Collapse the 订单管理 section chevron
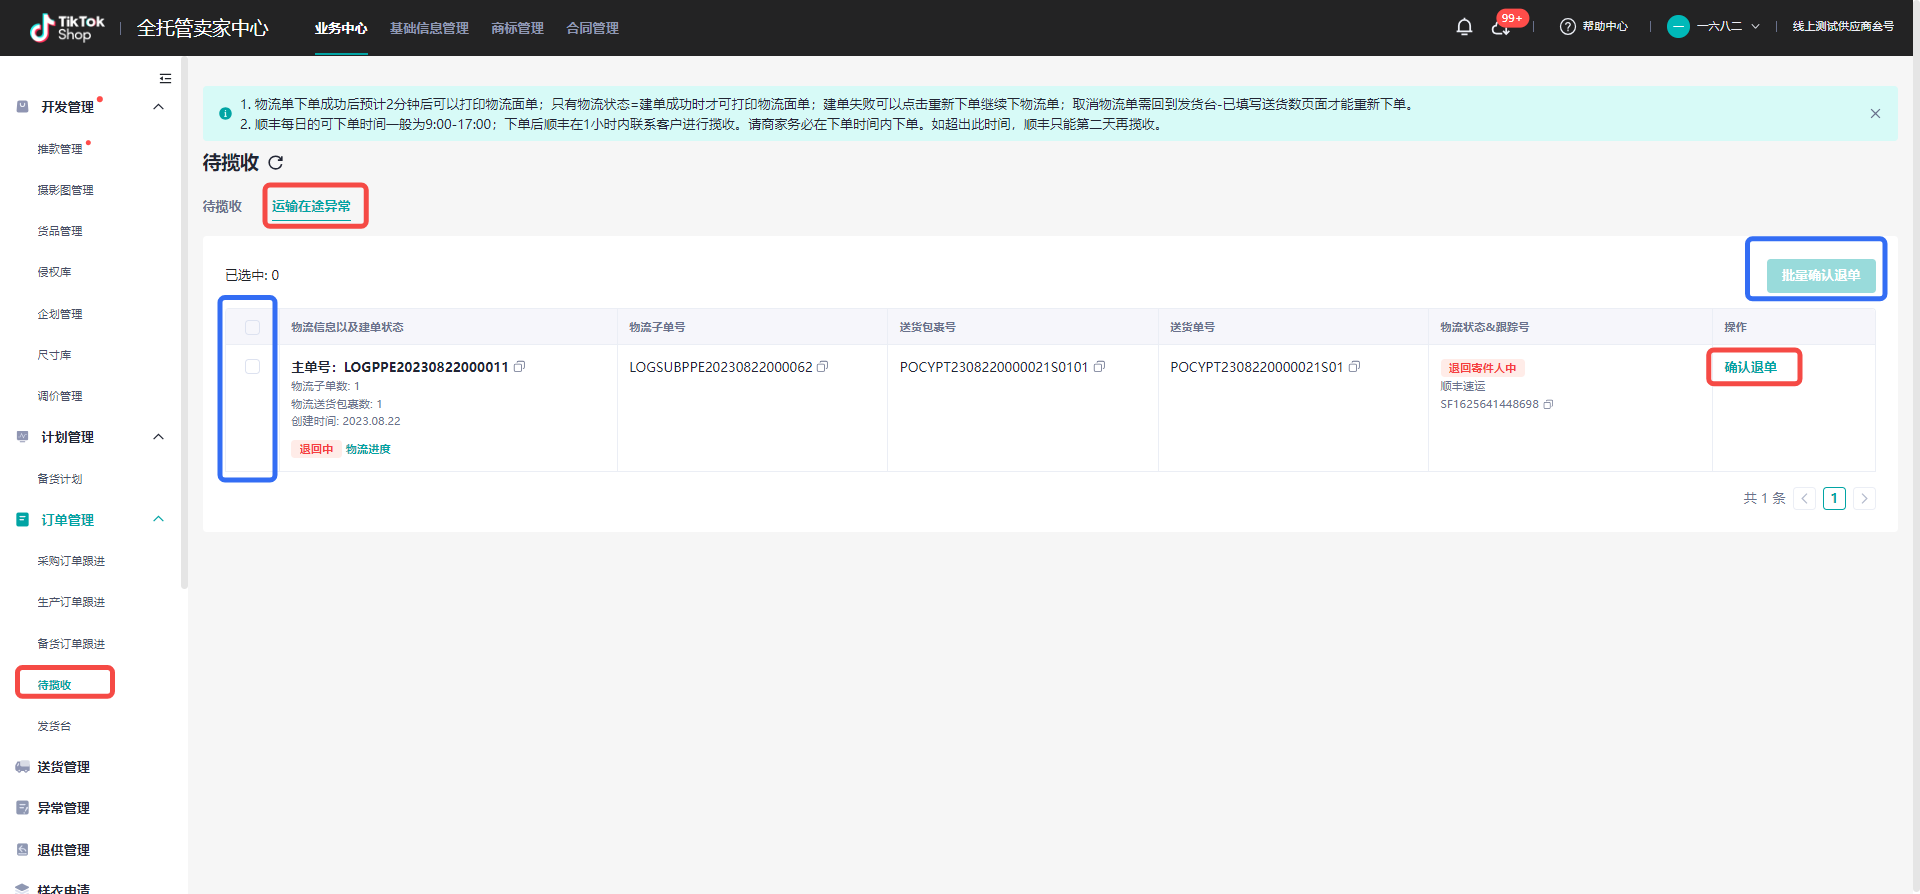The height and width of the screenshot is (894, 1920). [158, 519]
